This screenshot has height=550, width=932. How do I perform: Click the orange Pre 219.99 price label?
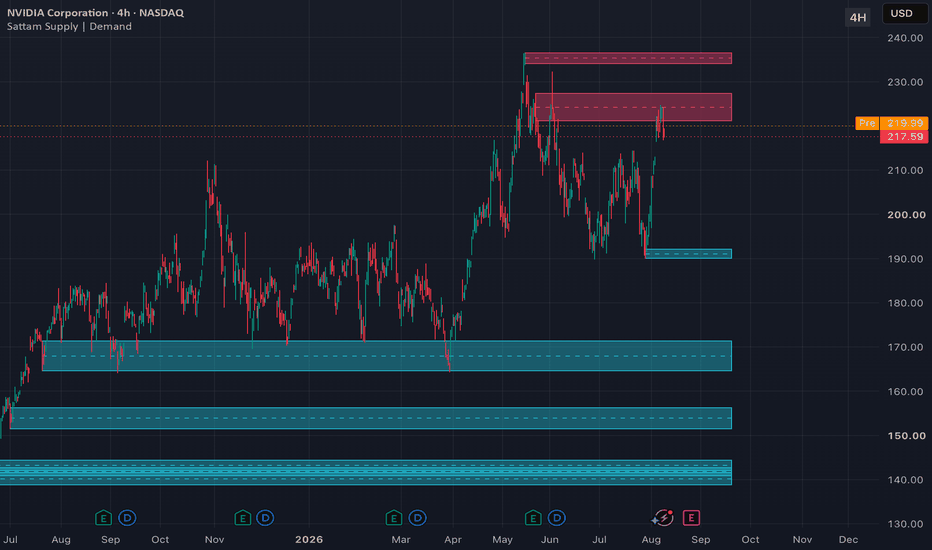click(892, 123)
